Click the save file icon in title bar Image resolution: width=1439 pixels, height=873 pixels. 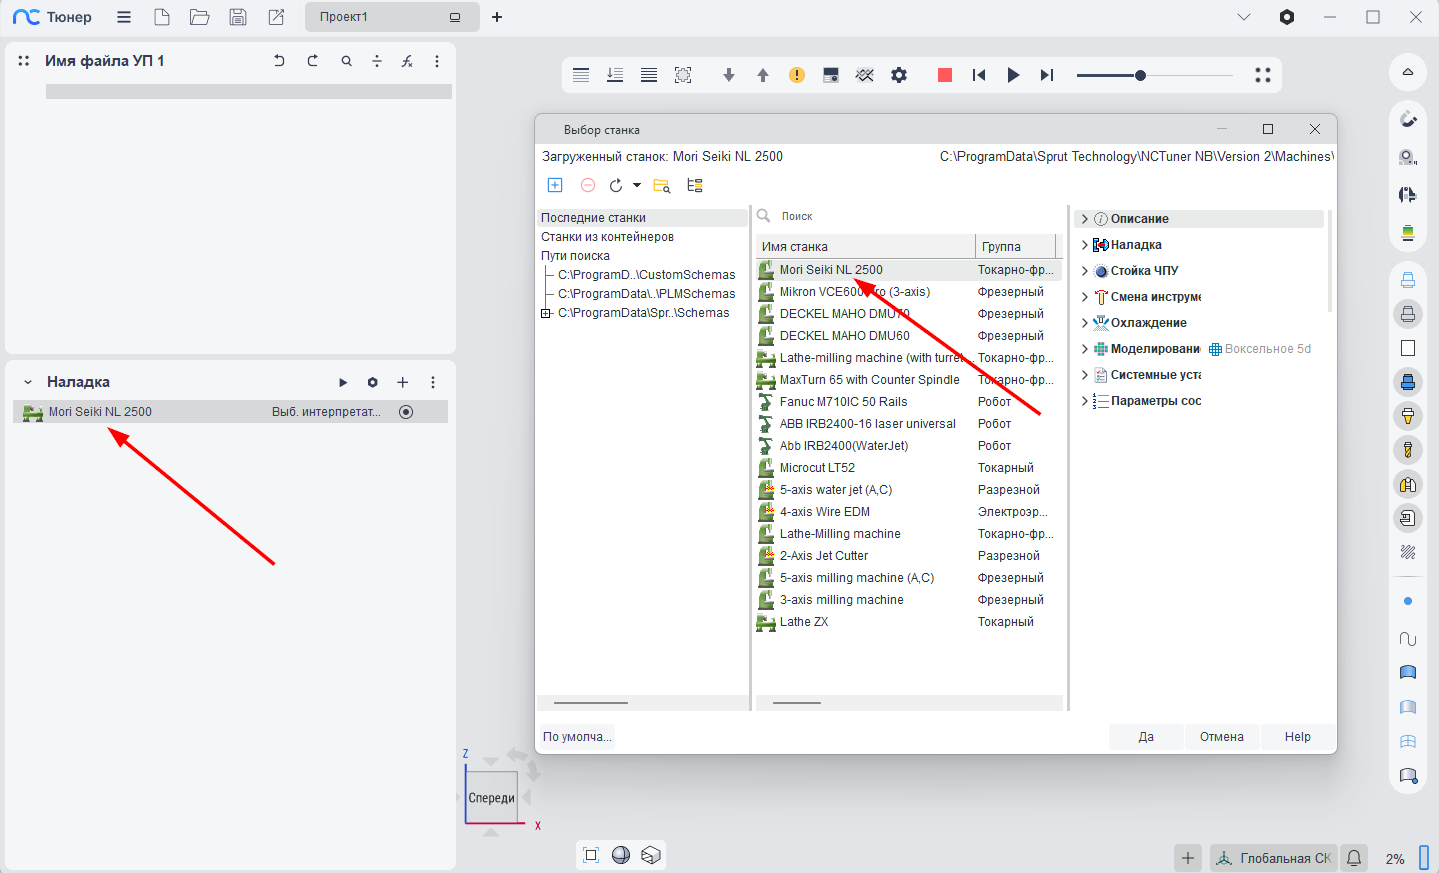pos(238,17)
